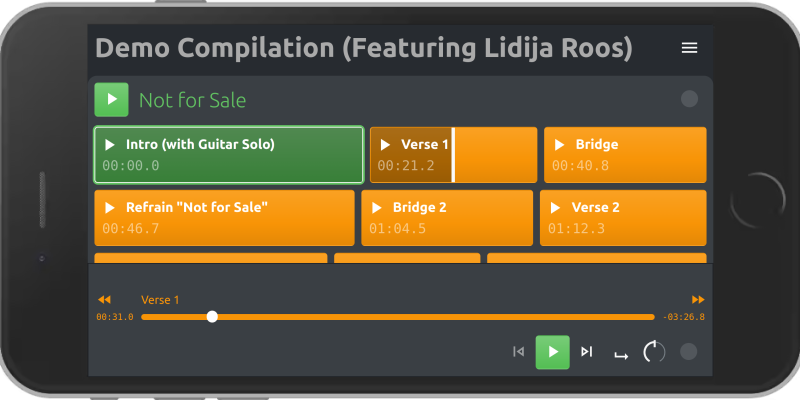Viewport: 800px width, 400px height.
Task: Jump to the Bridge 2 cue
Action: tap(447, 218)
